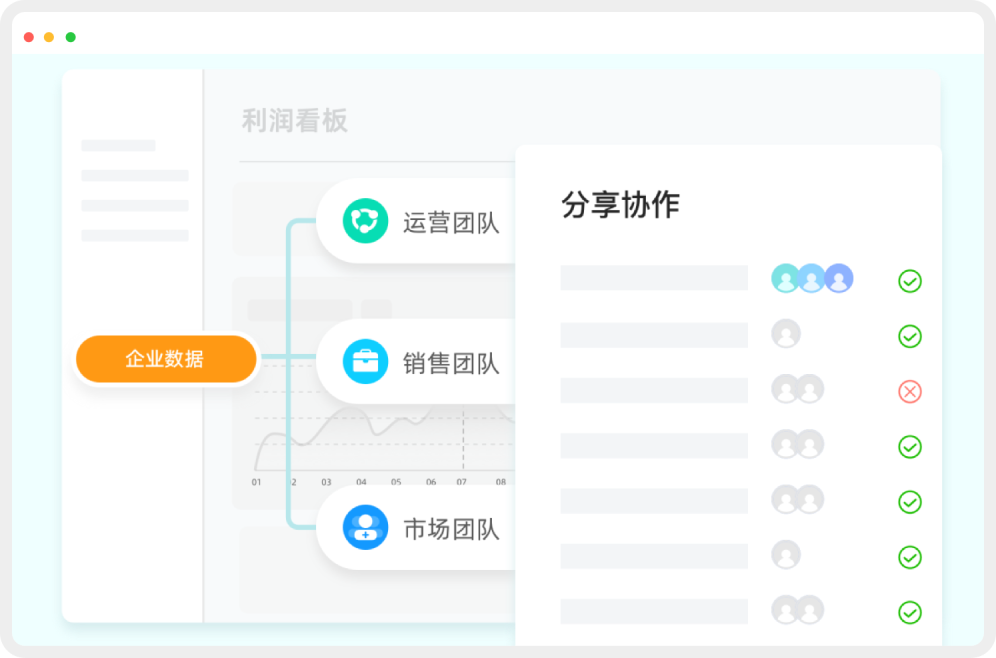Toggle the green checkmark in the first row
The image size is (996, 658).
pos(909,281)
